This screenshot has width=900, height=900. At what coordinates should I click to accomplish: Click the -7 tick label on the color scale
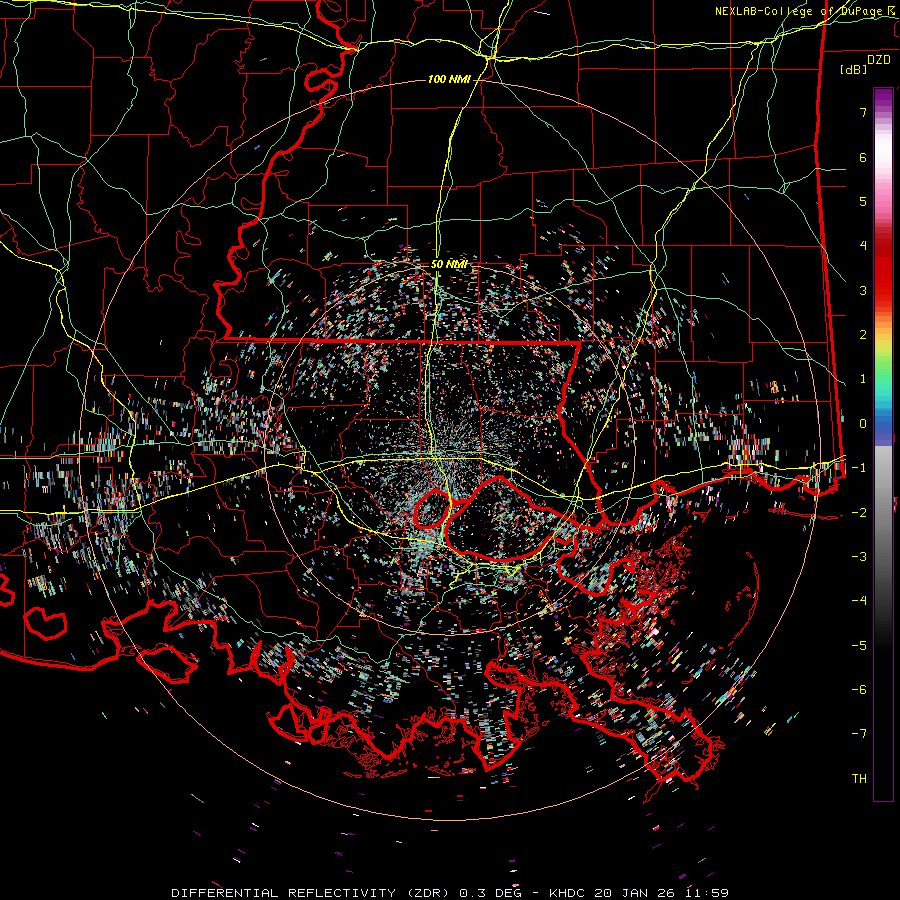pos(859,734)
